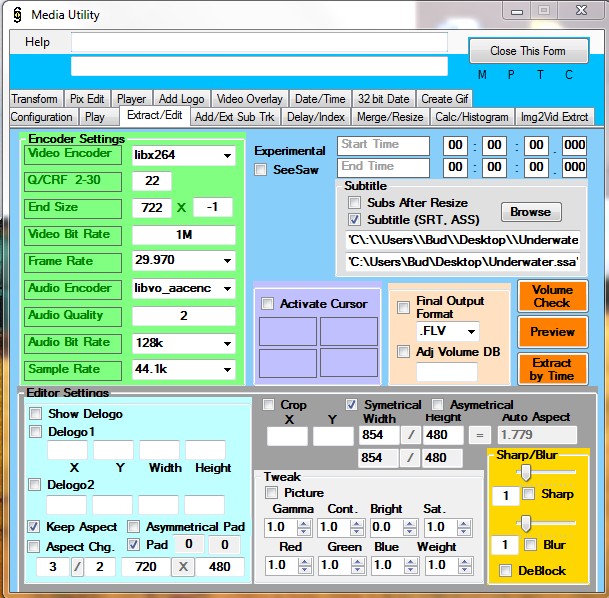Select the Calc/Histogram tab
The width and height of the screenshot is (609, 598).
(472, 117)
